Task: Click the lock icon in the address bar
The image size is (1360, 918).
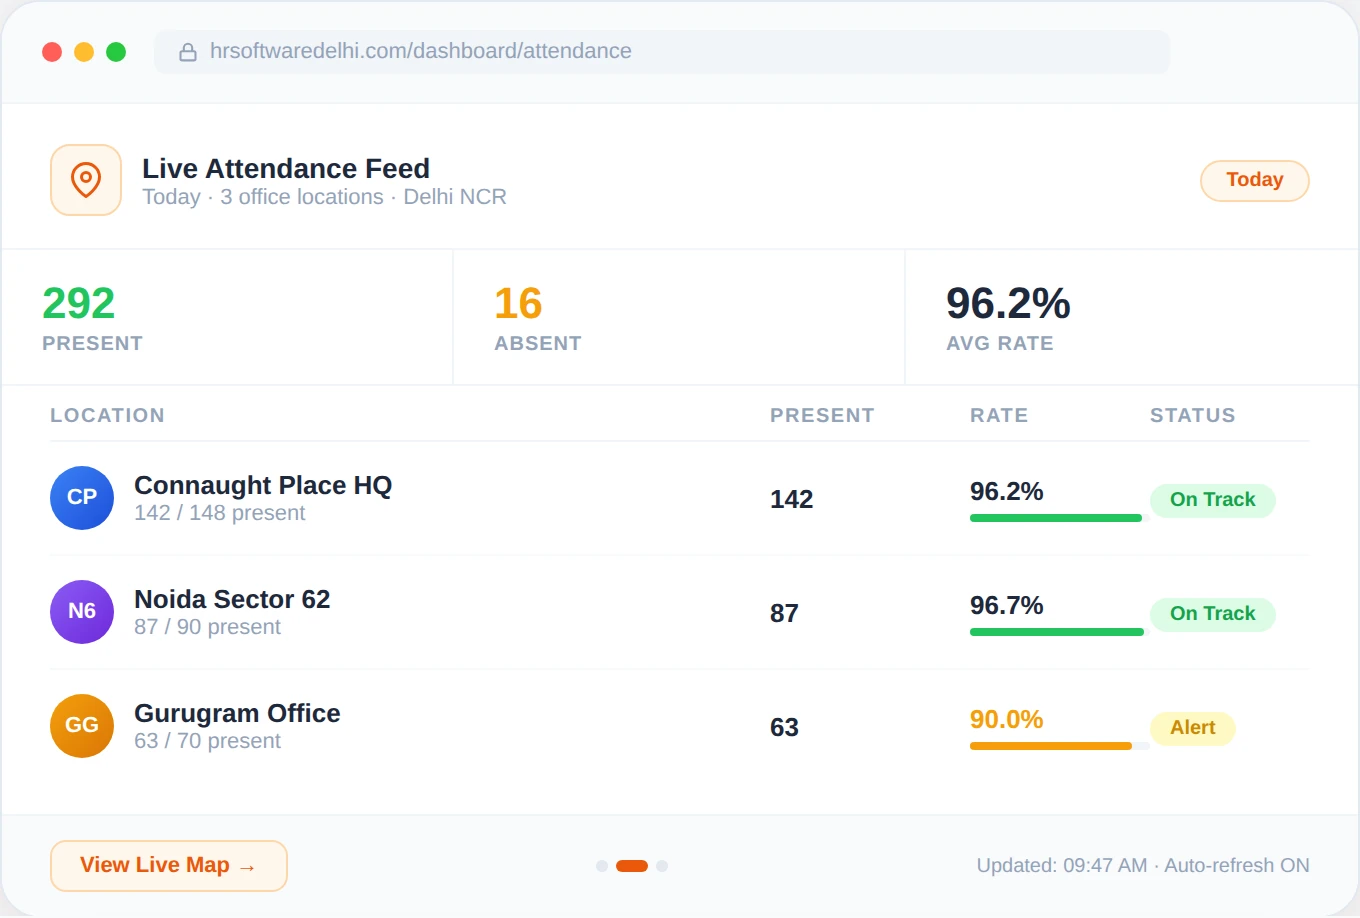Action: (188, 51)
